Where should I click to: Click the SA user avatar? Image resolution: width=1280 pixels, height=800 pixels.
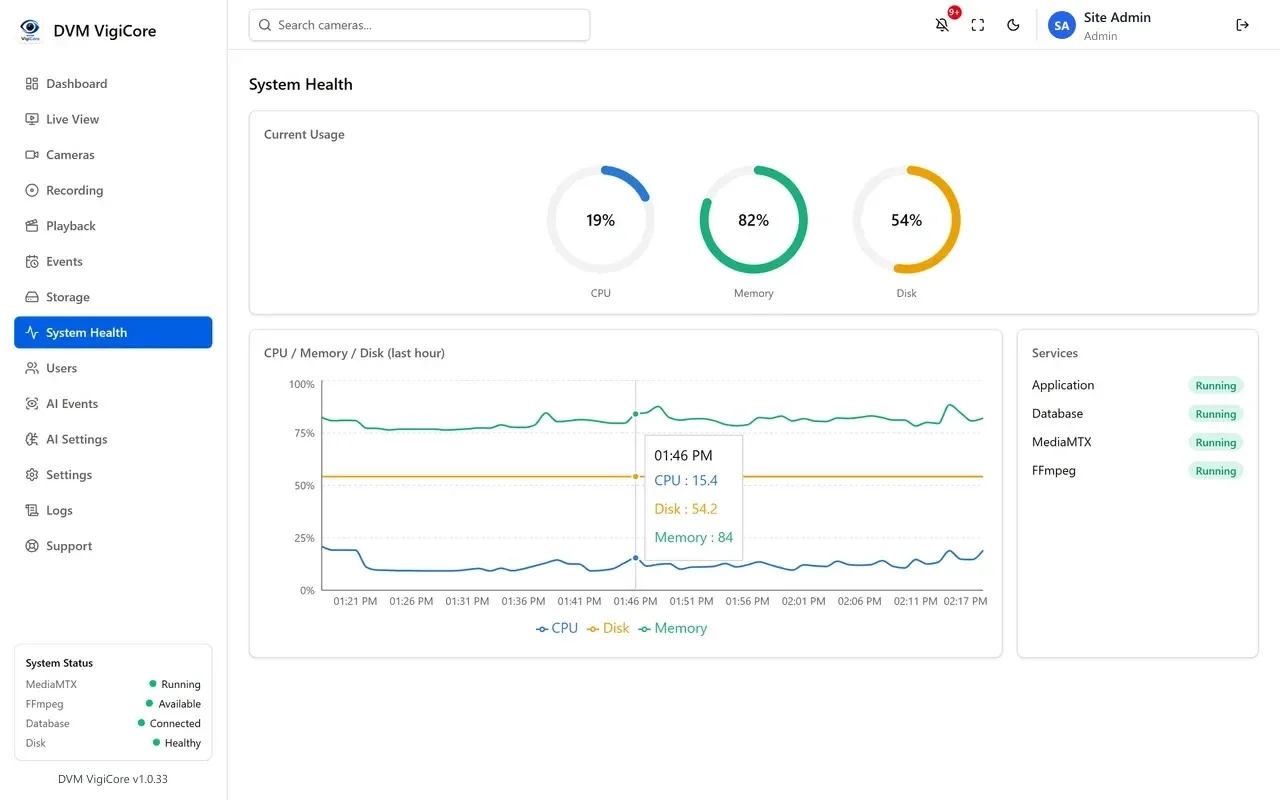pos(1062,25)
